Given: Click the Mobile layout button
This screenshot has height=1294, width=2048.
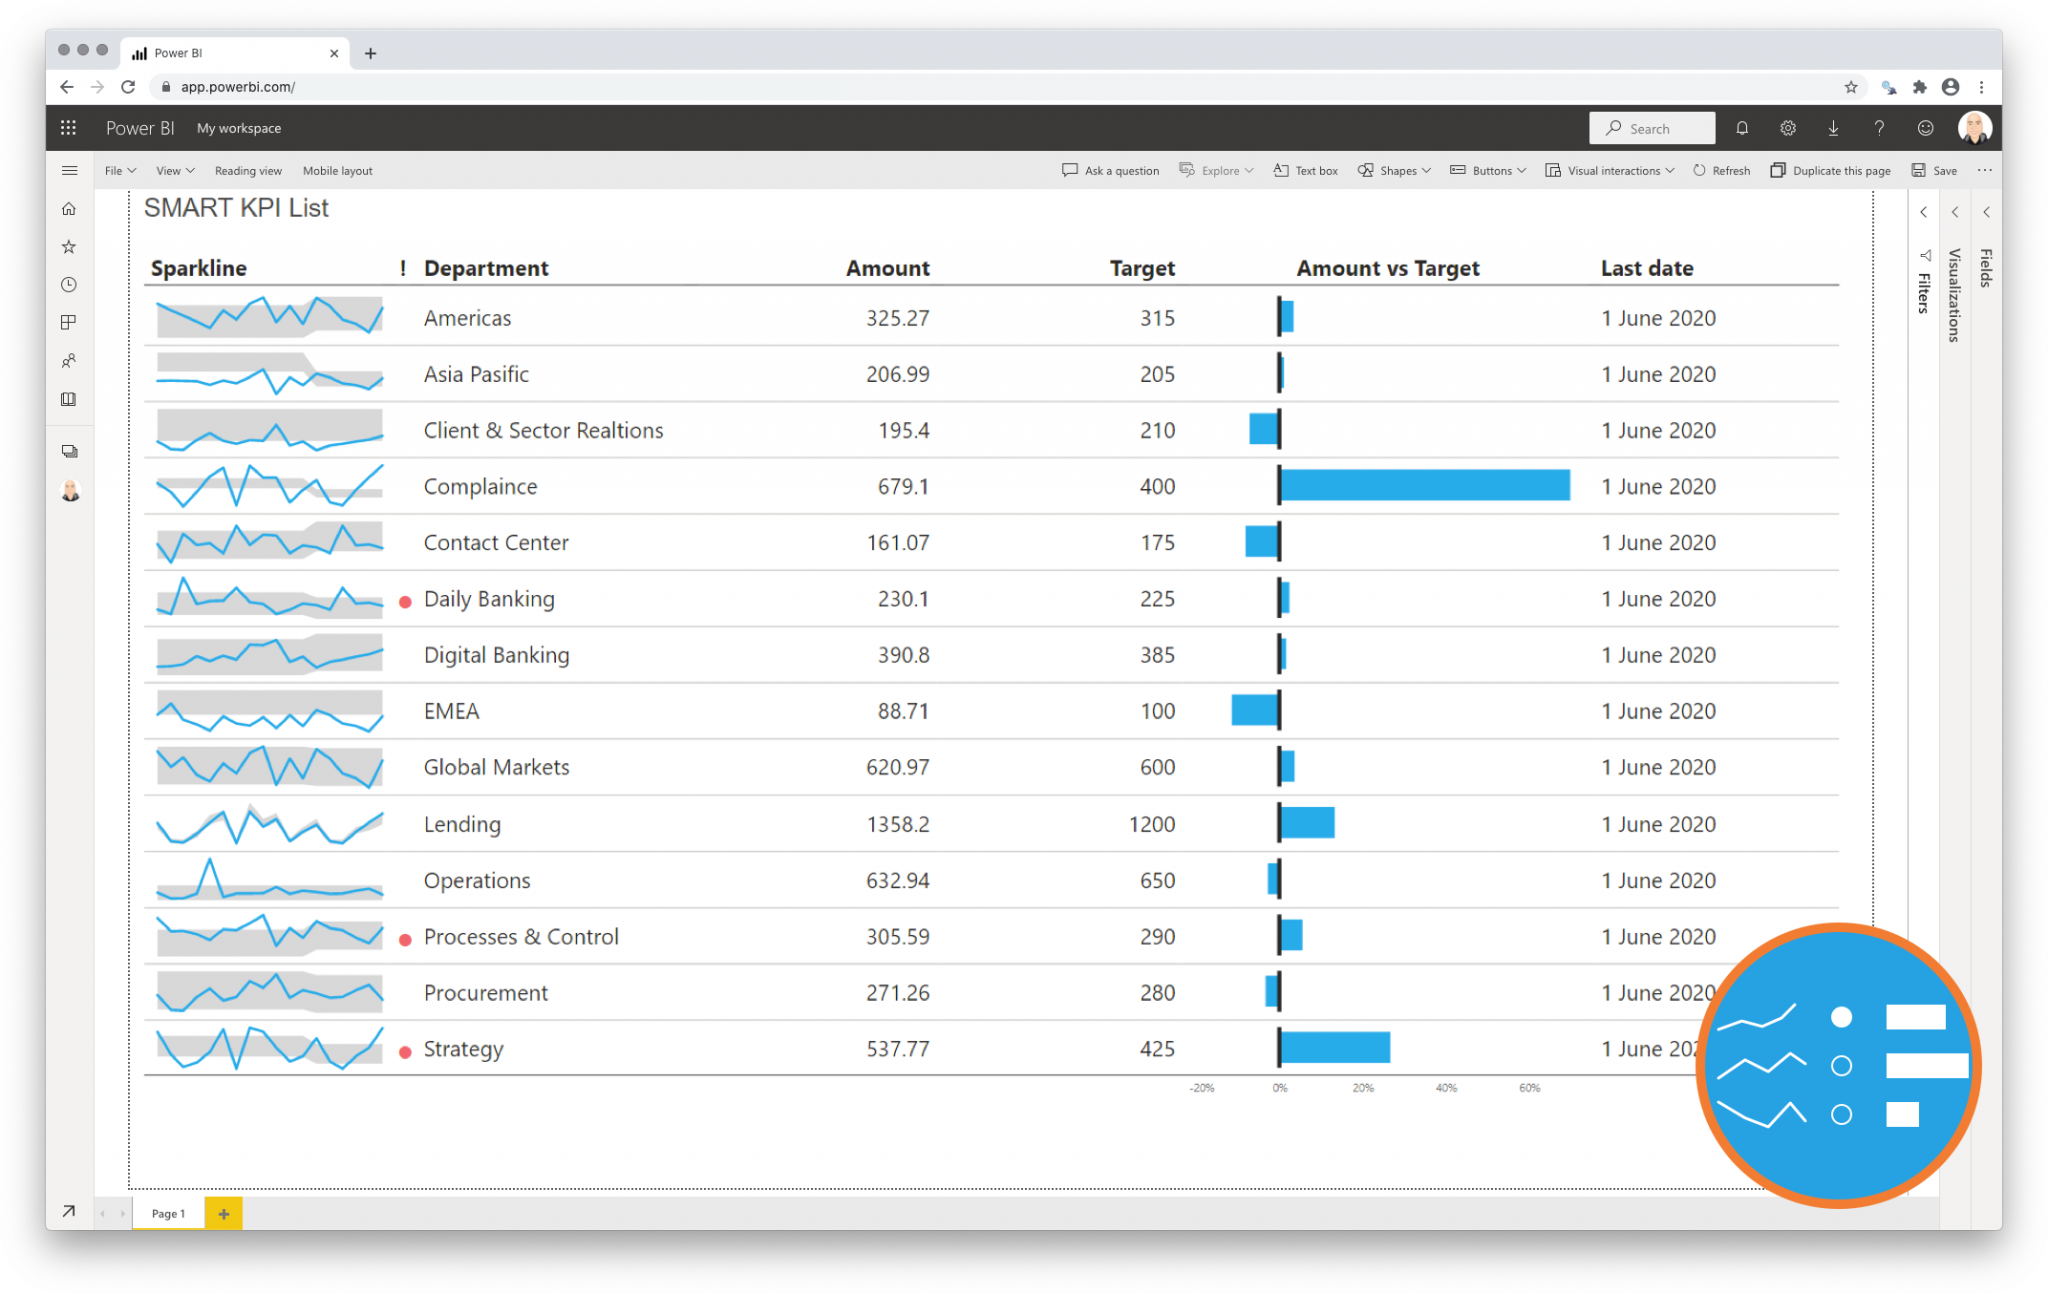Looking at the screenshot, I should coord(338,170).
